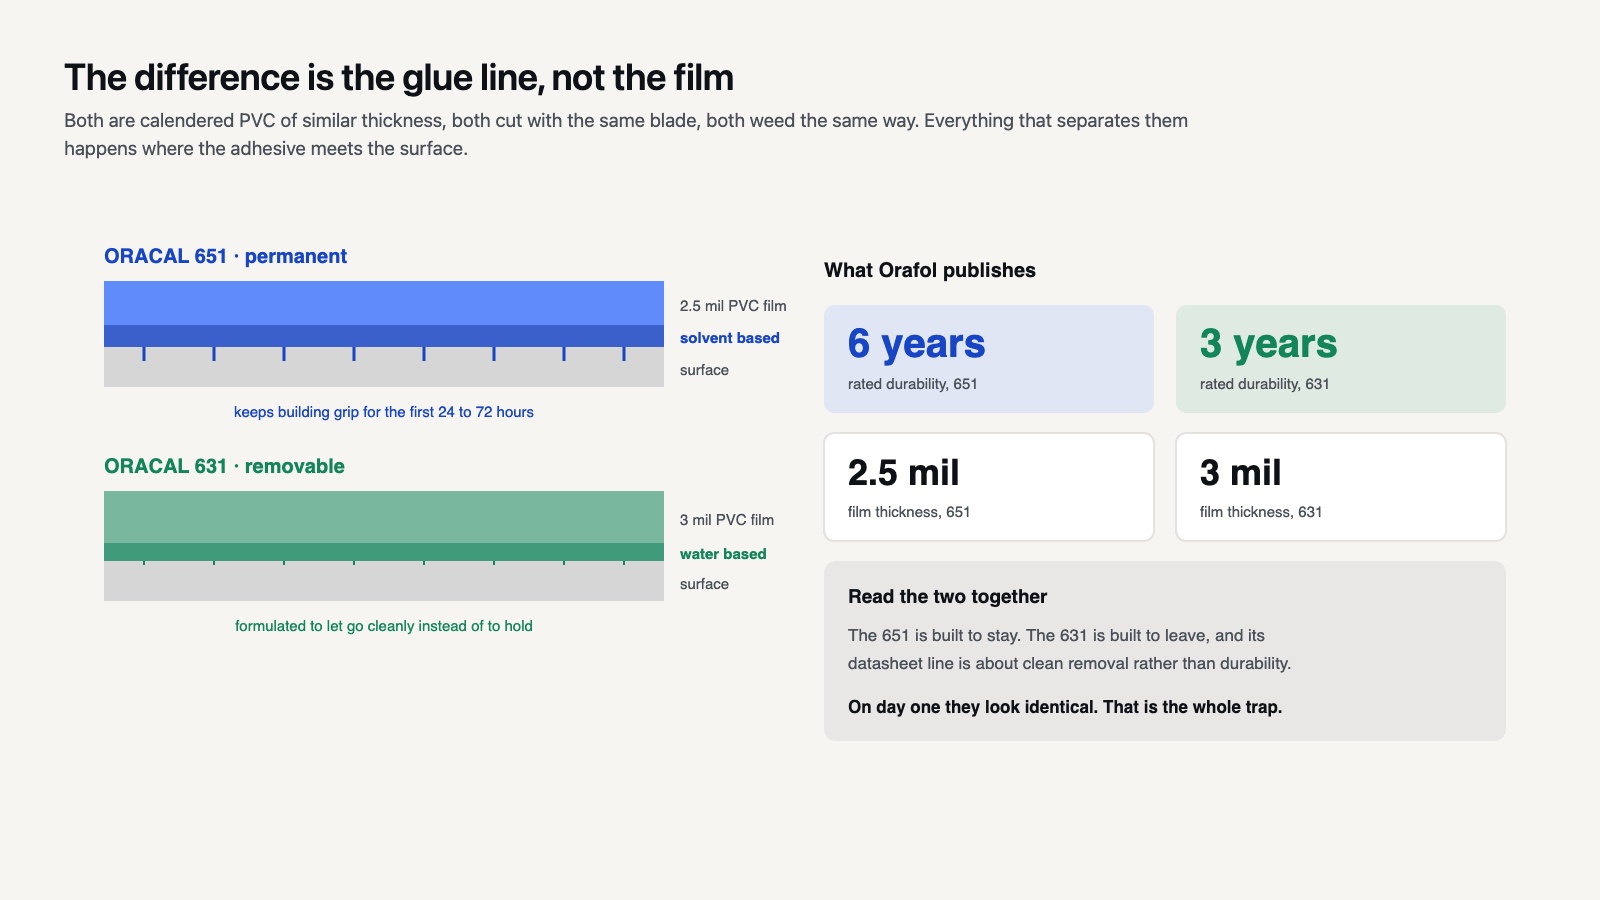Click the 'surface' label beside the 651 diagram
1600x900 pixels.
[x=704, y=370]
